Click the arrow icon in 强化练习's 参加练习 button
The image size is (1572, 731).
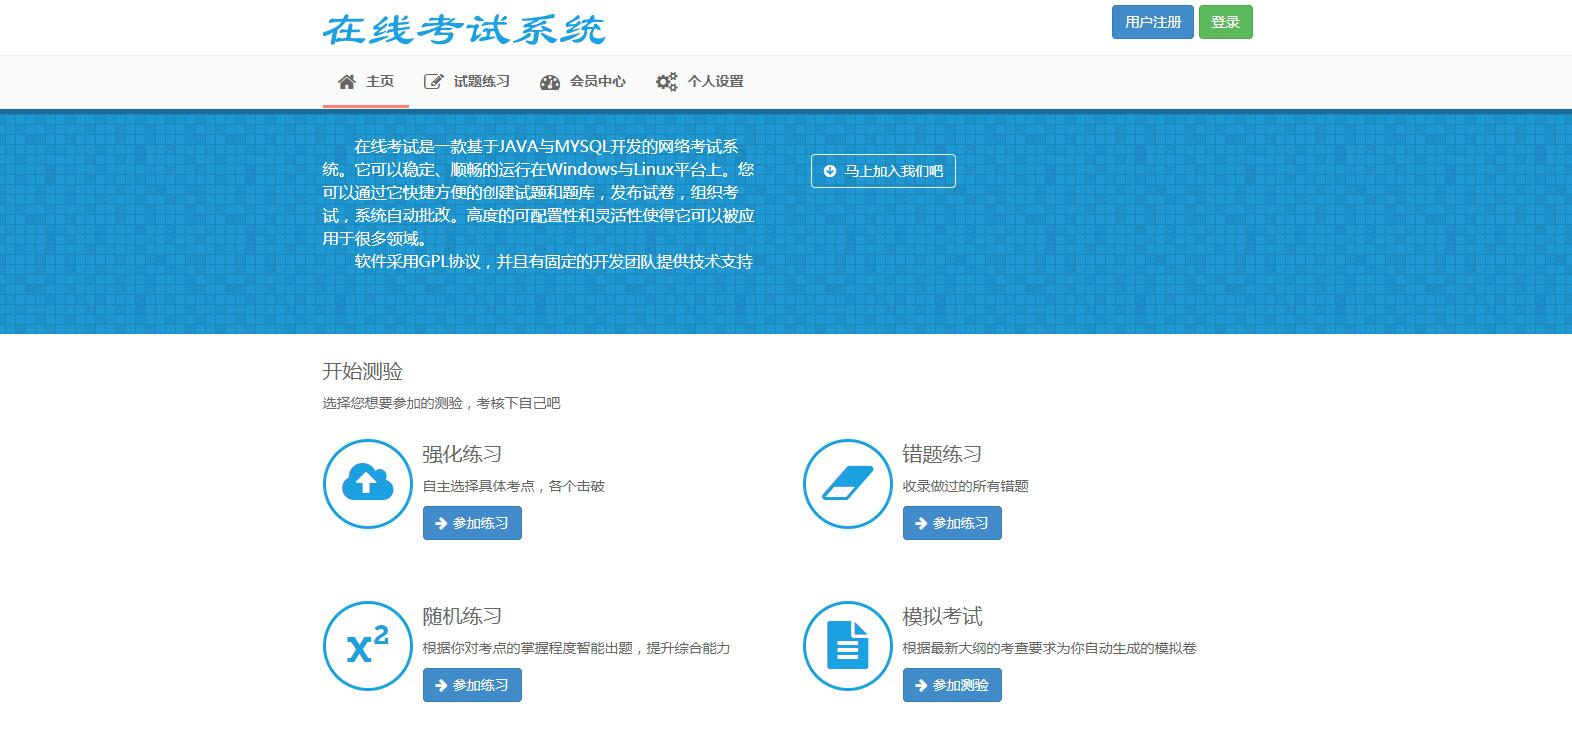pyautogui.click(x=441, y=523)
